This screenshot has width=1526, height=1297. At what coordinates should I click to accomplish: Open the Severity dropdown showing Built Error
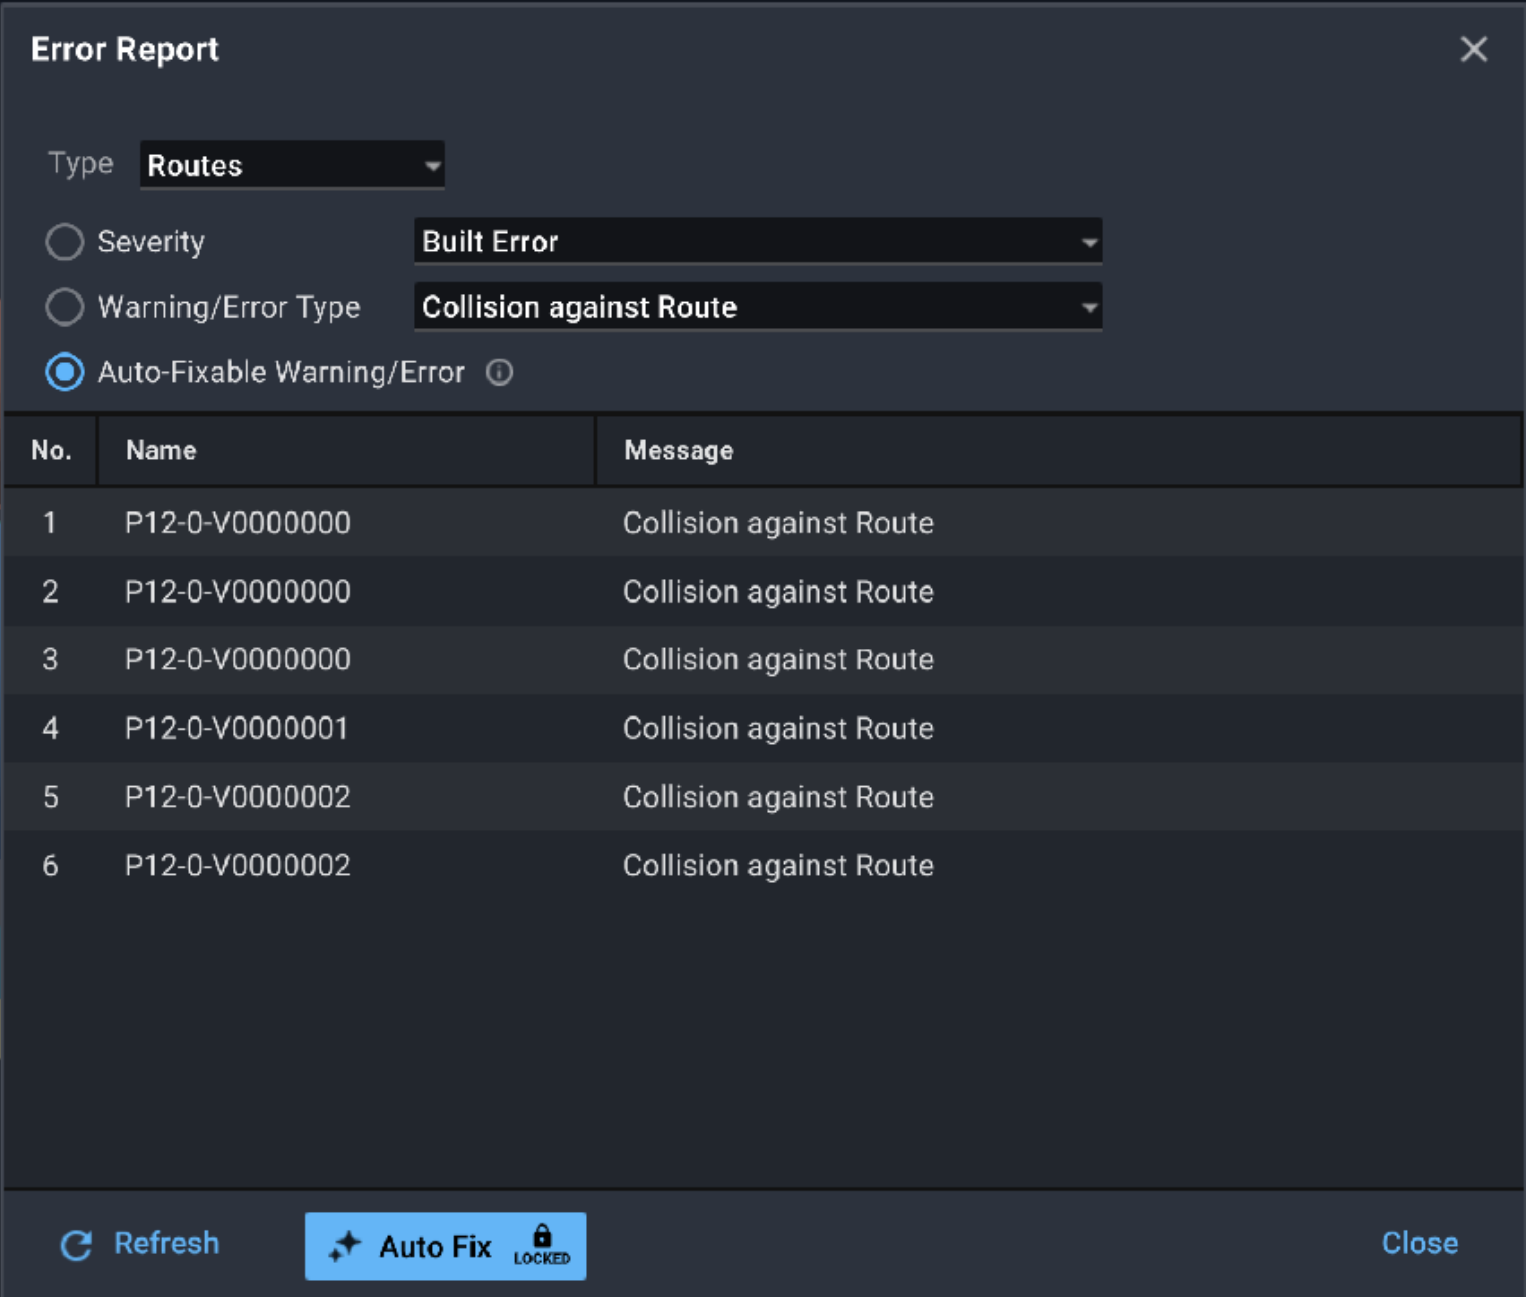point(758,242)
